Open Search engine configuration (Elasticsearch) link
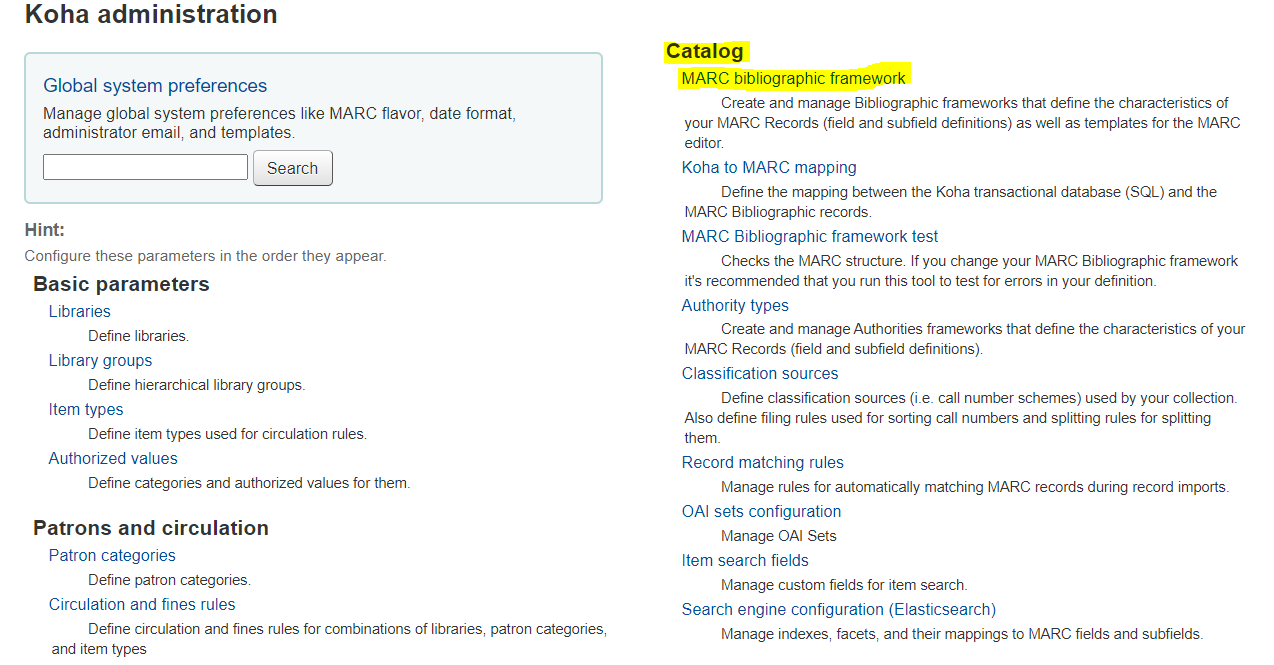The width and height of the screenshot is (1274, 665). click(839, 610)
